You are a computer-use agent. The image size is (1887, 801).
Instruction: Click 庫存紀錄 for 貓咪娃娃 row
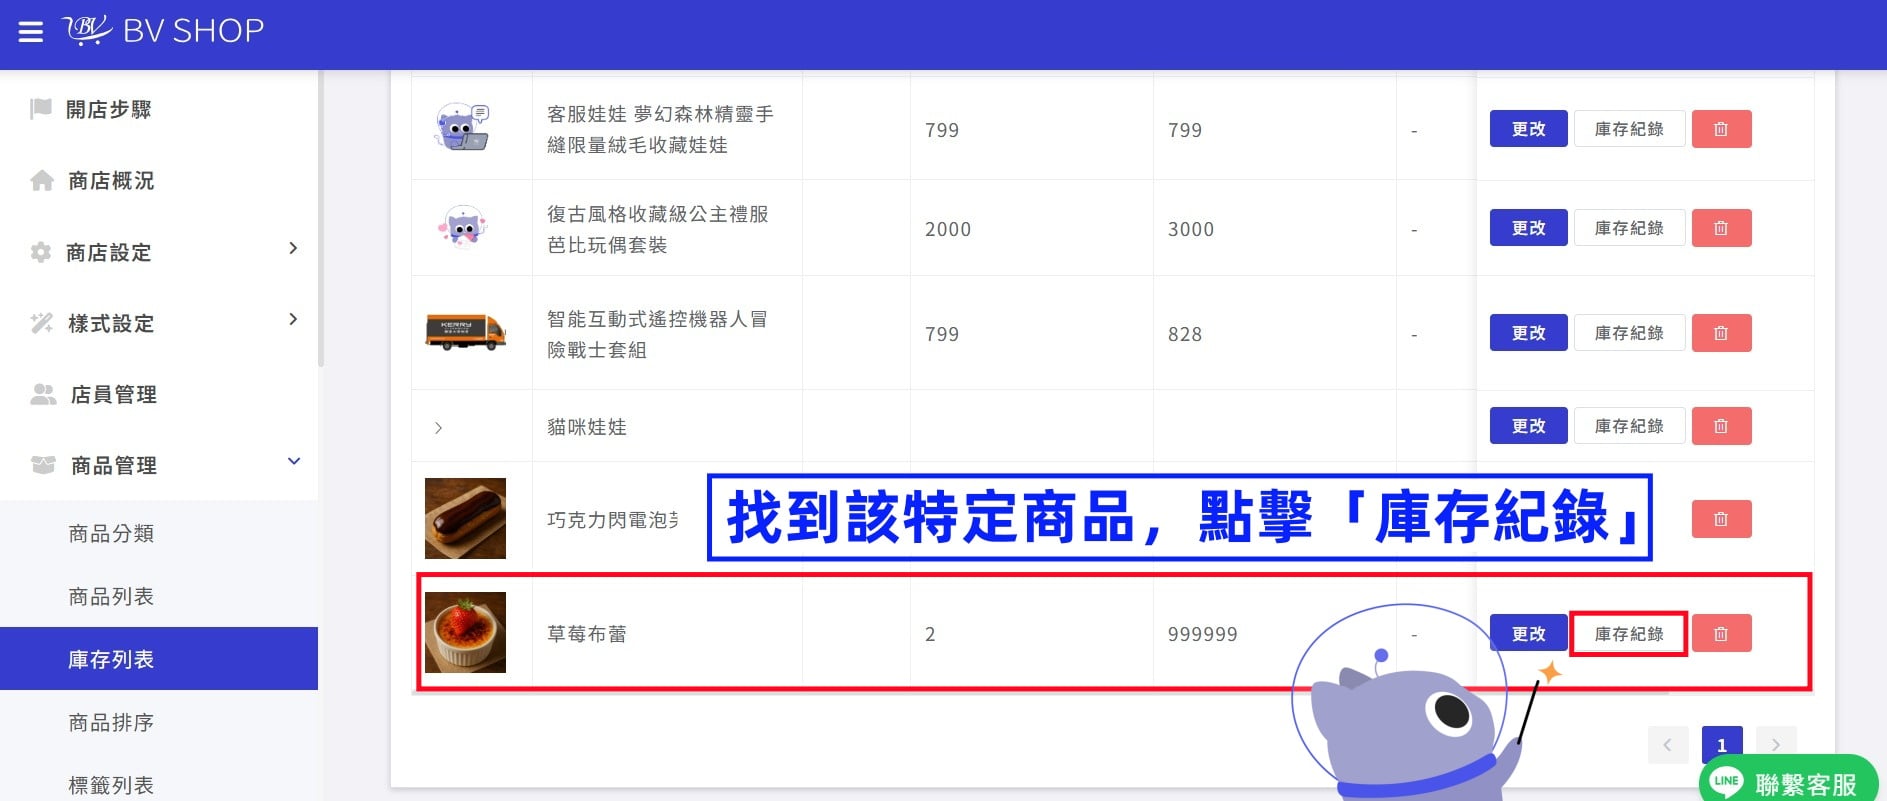click(x=1629, y=426)
